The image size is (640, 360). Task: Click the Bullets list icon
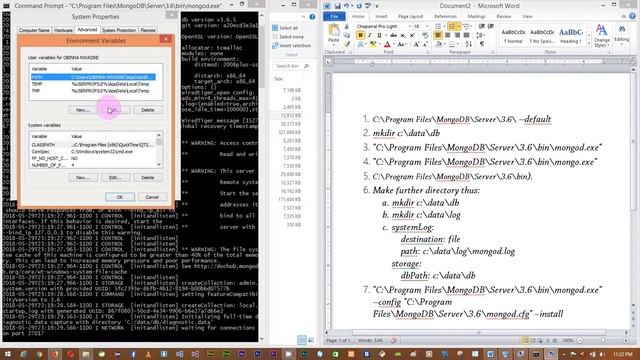tap(438, 26)
